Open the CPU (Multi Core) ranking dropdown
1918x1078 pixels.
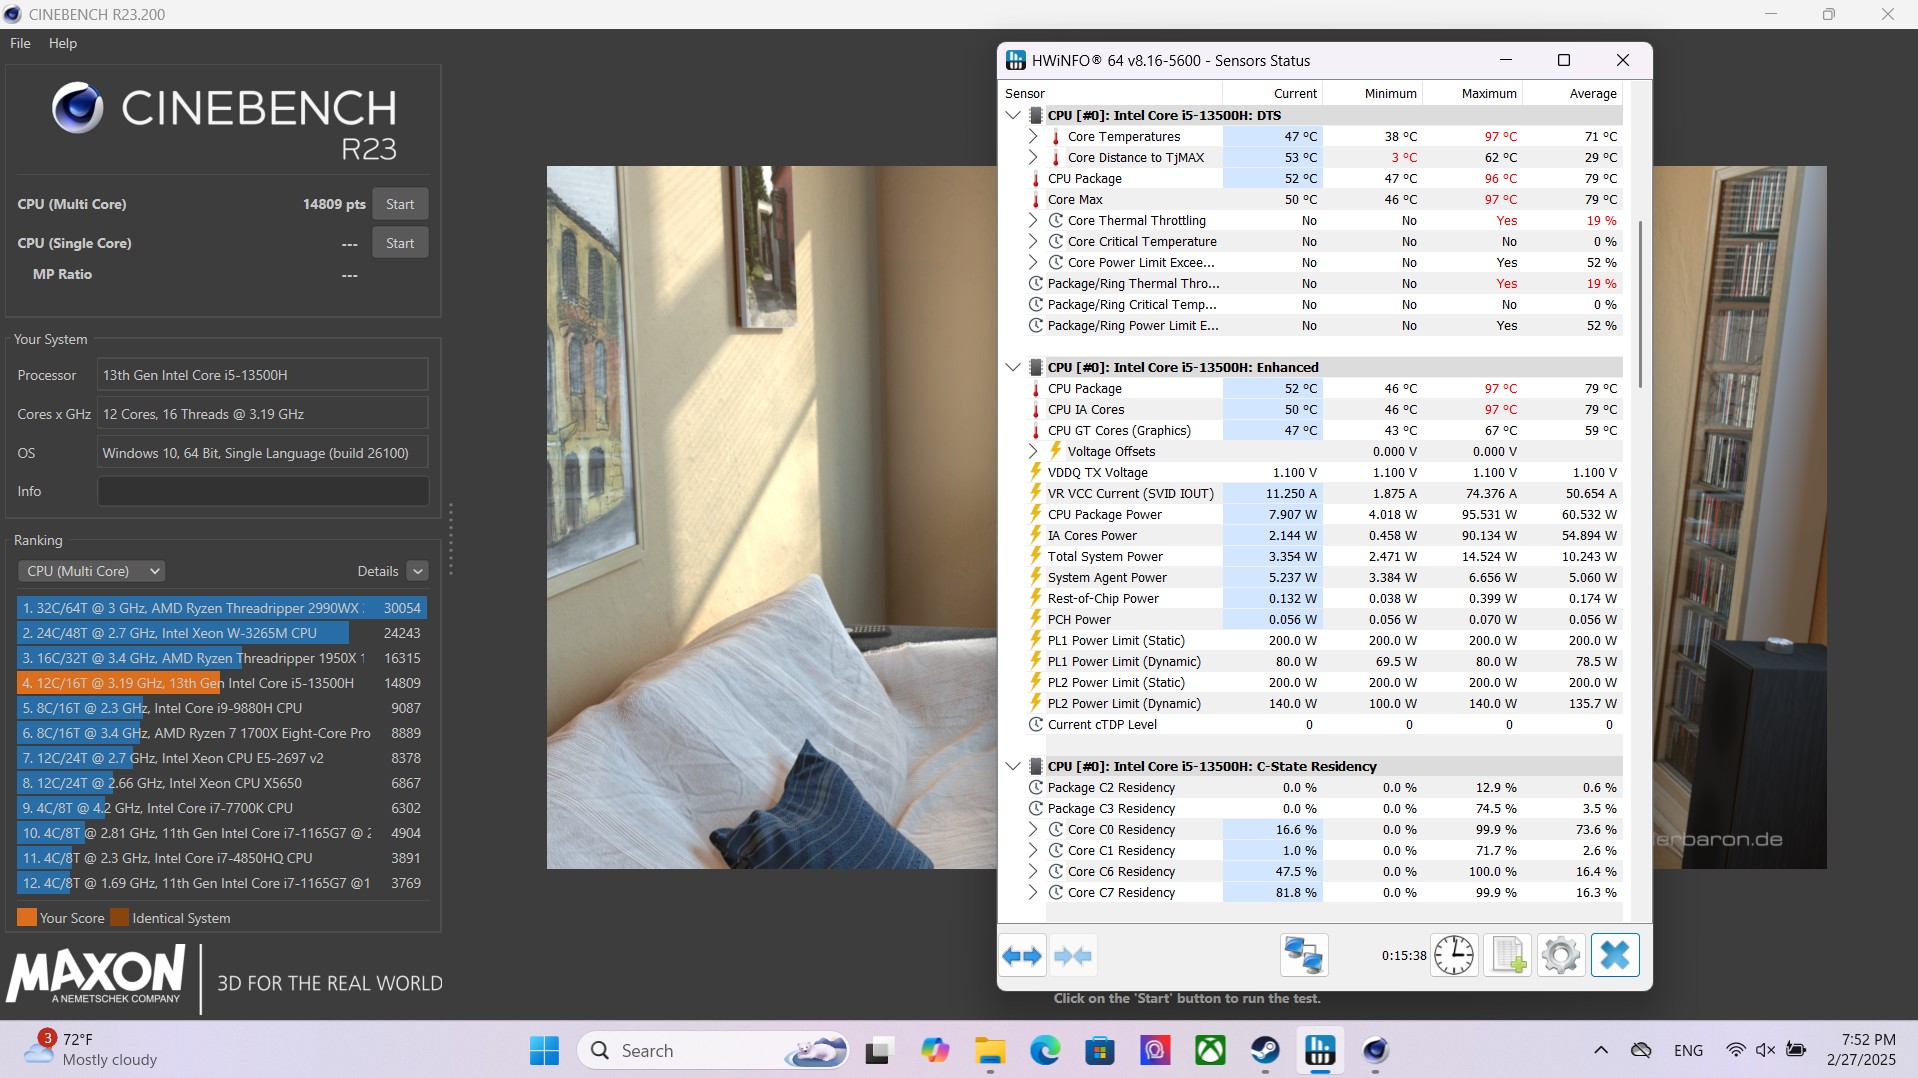click(91, 571)
